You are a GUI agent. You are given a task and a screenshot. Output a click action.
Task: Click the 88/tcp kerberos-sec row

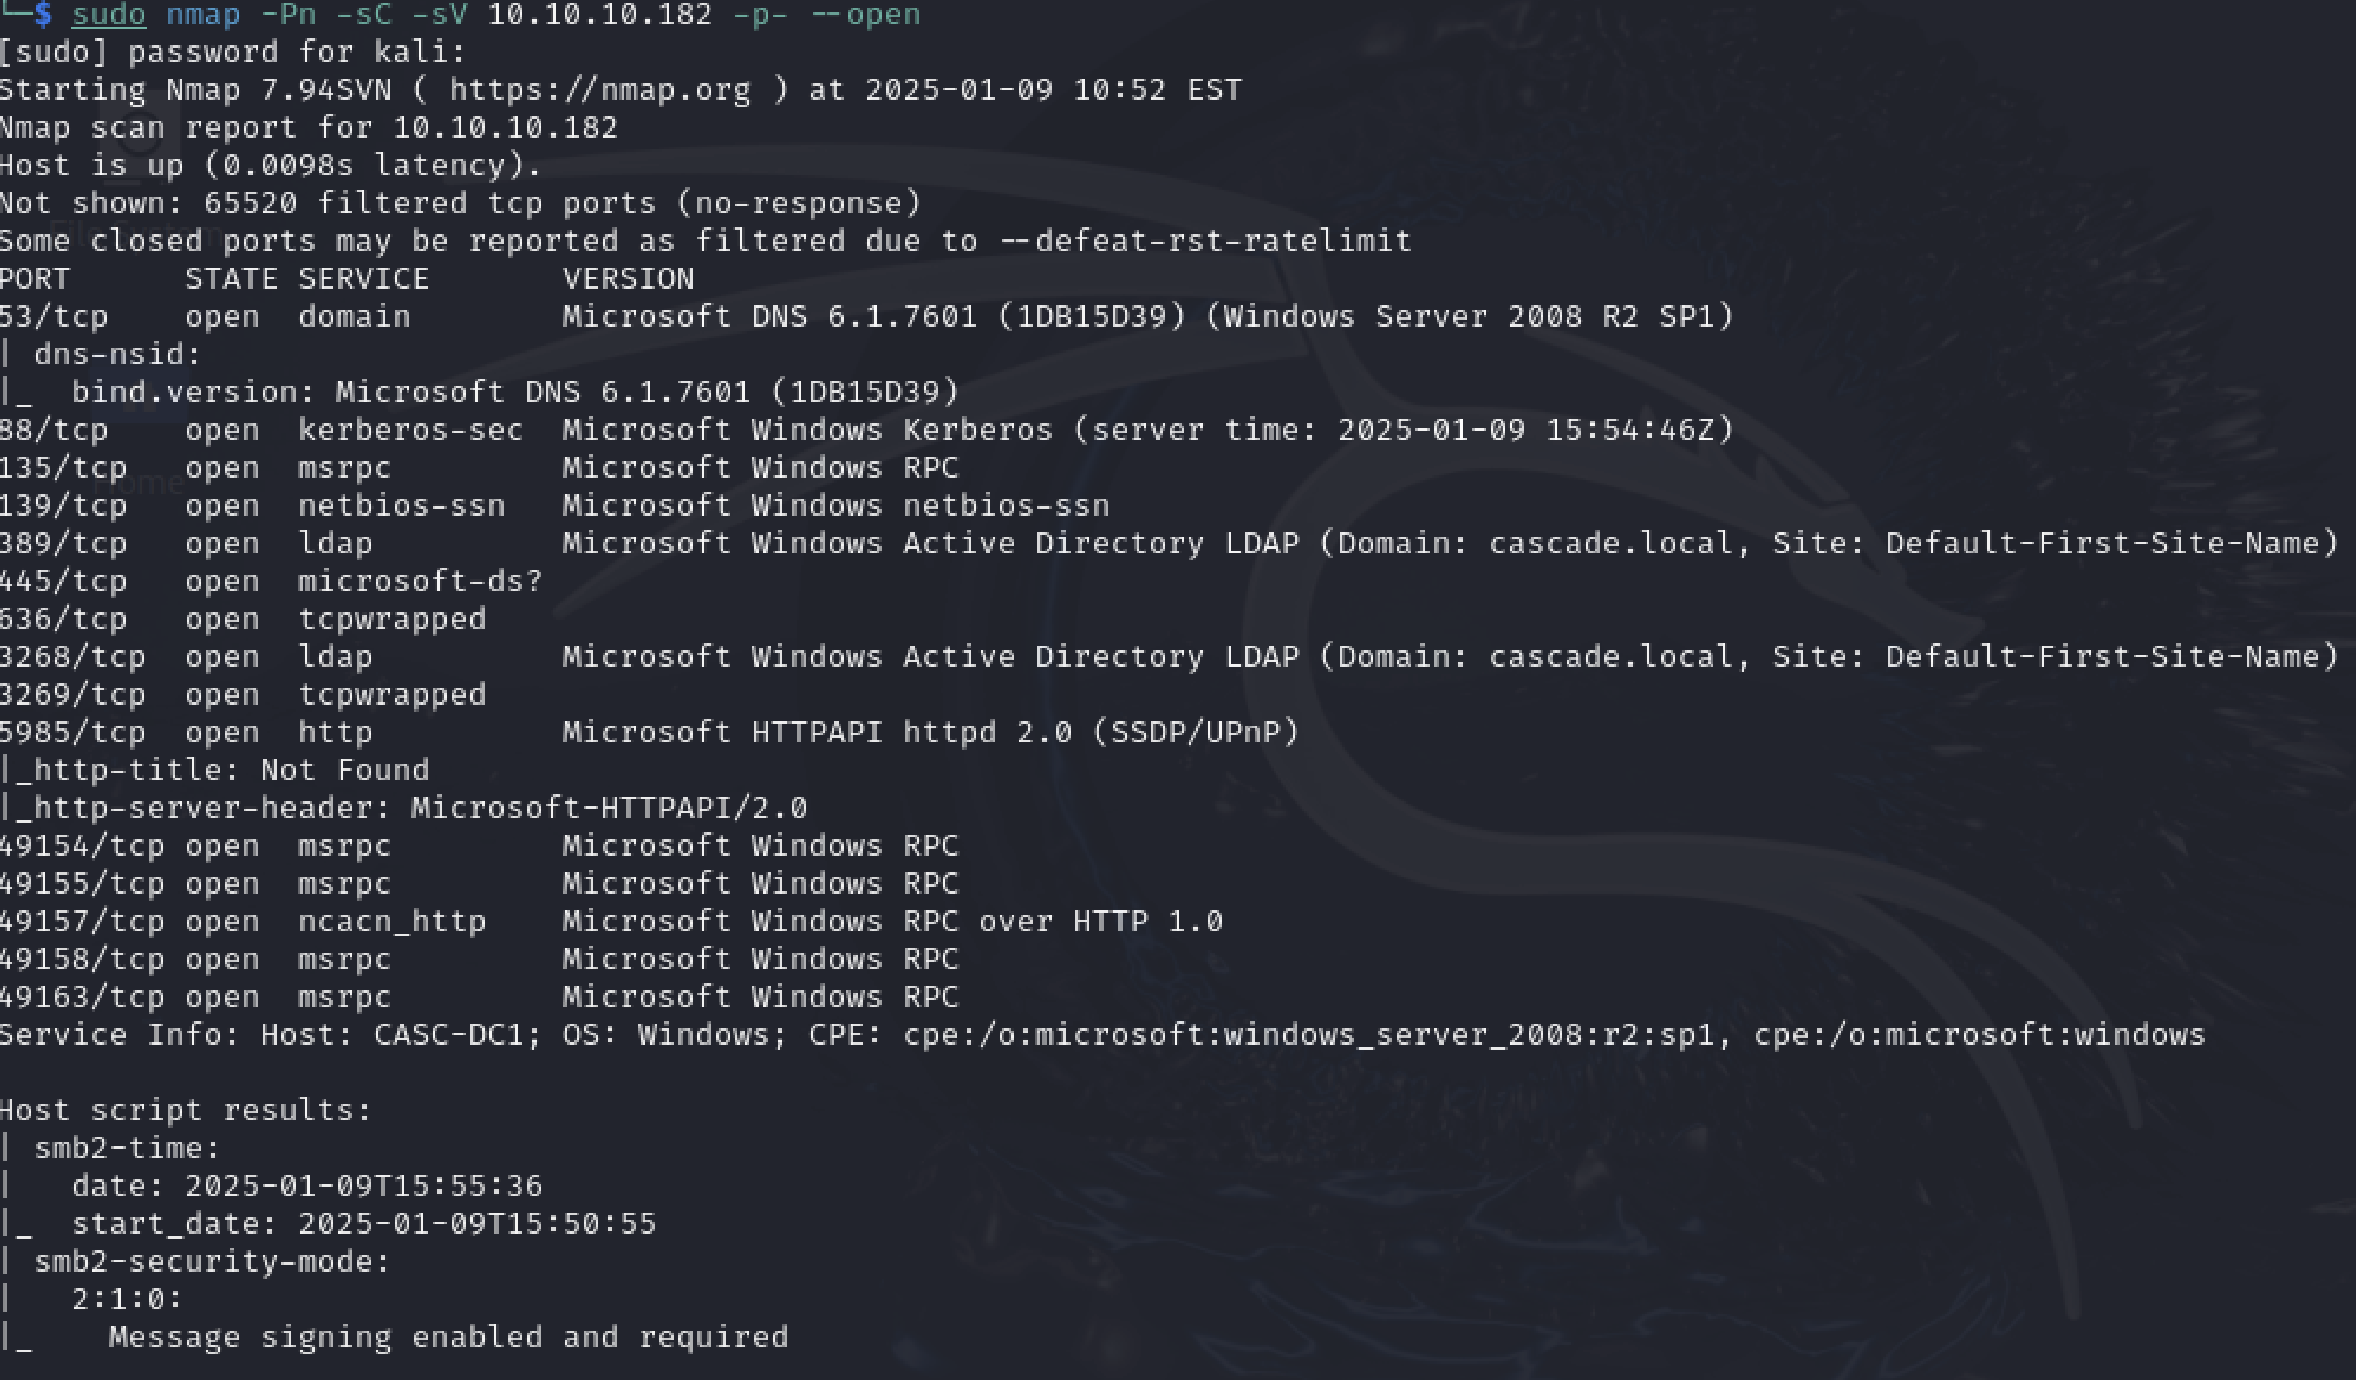[866, 430]
